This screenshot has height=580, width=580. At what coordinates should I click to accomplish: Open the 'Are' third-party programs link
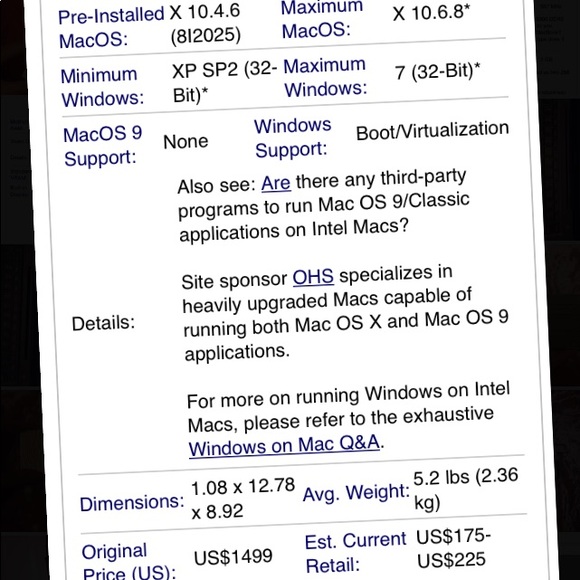click(x=276, y=183)
